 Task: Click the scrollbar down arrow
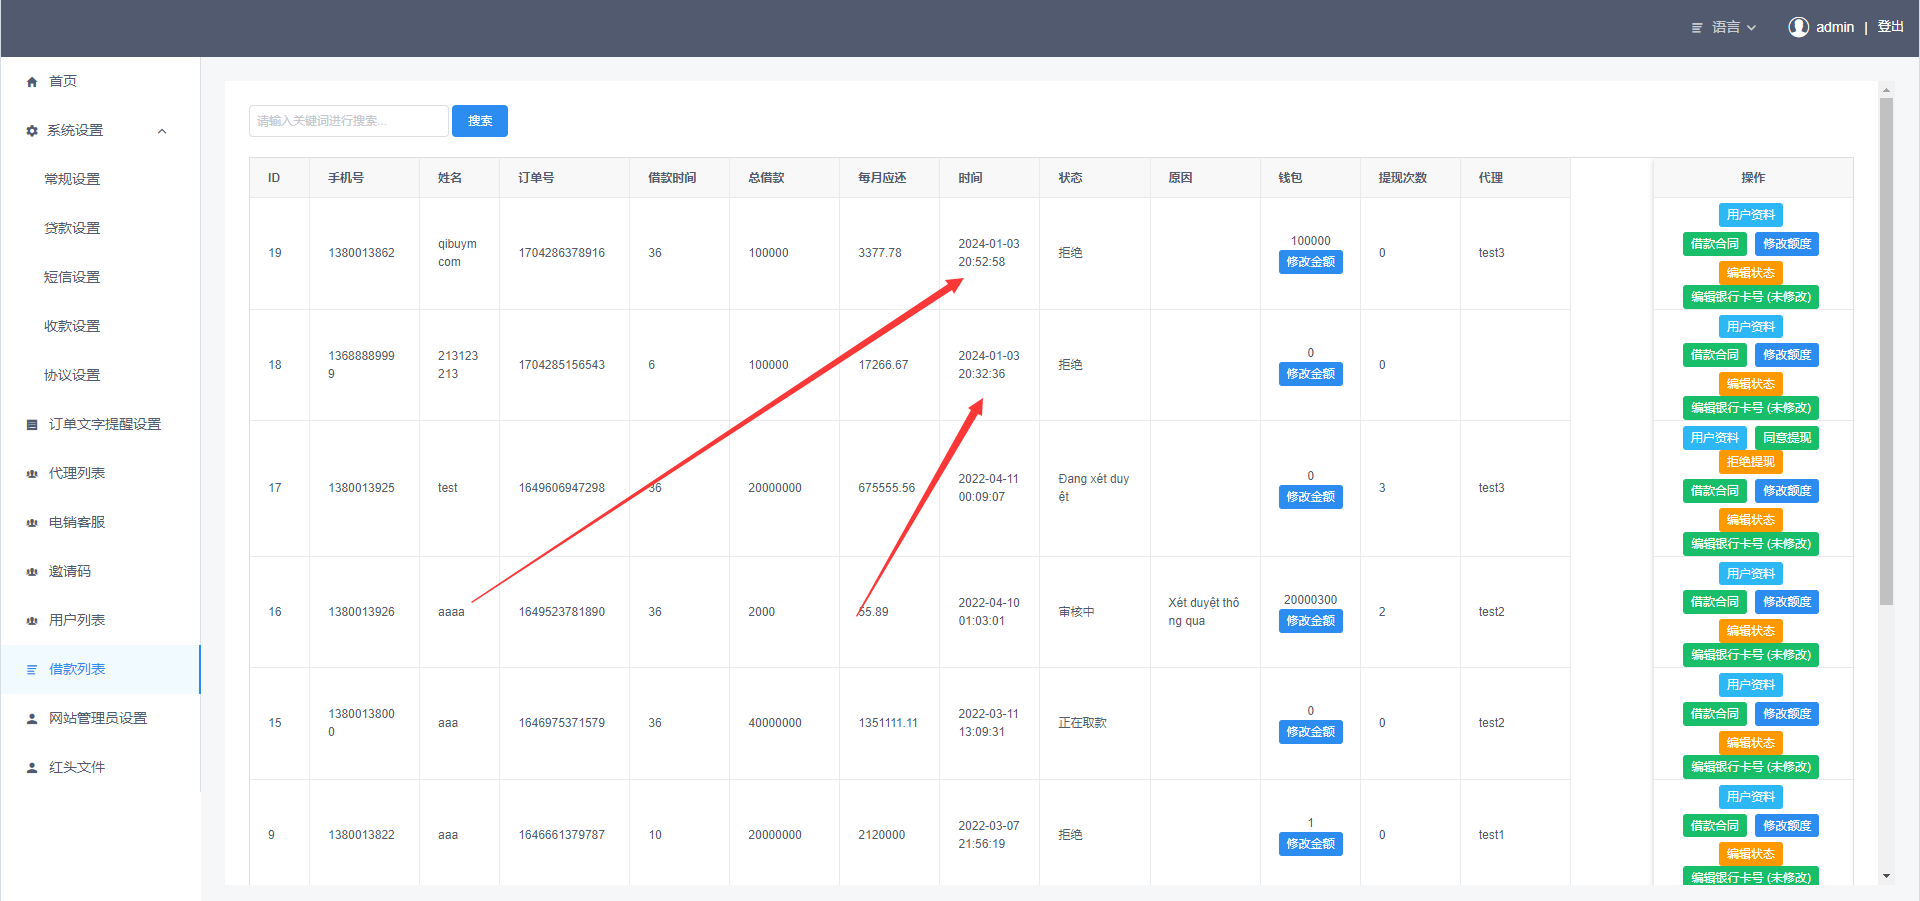coord(1886,876)
